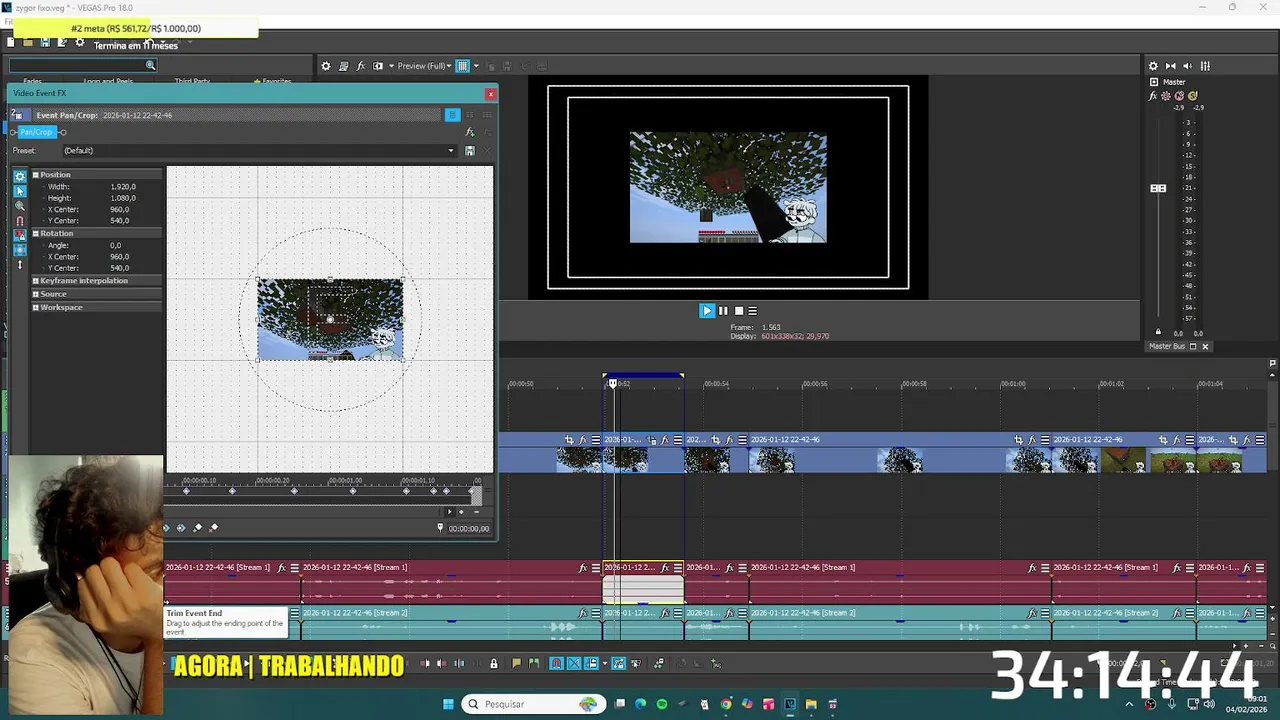The height and width of the screenshot is (720, 1280).
Task: Toggle timeline Enable Snapping magnet button
Action: point(557,663)
